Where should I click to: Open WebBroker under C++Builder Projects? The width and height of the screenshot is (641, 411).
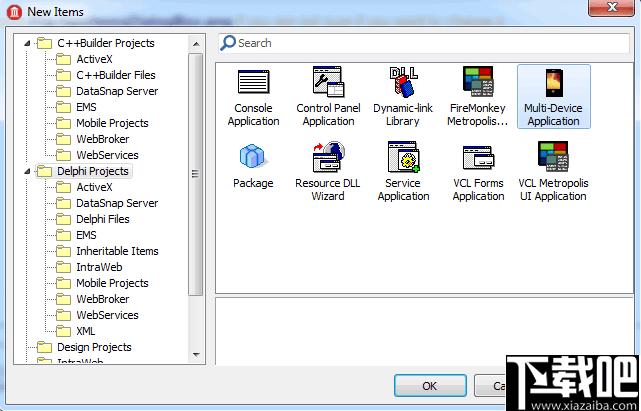93,139
